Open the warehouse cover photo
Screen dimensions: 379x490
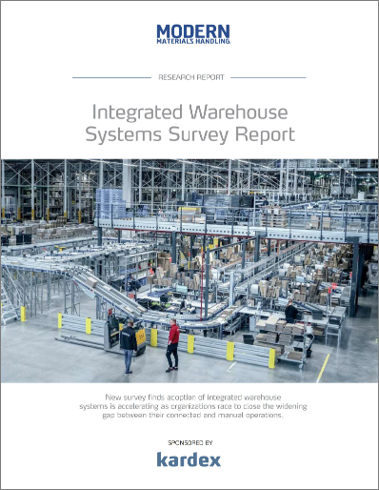coord(189,271)
